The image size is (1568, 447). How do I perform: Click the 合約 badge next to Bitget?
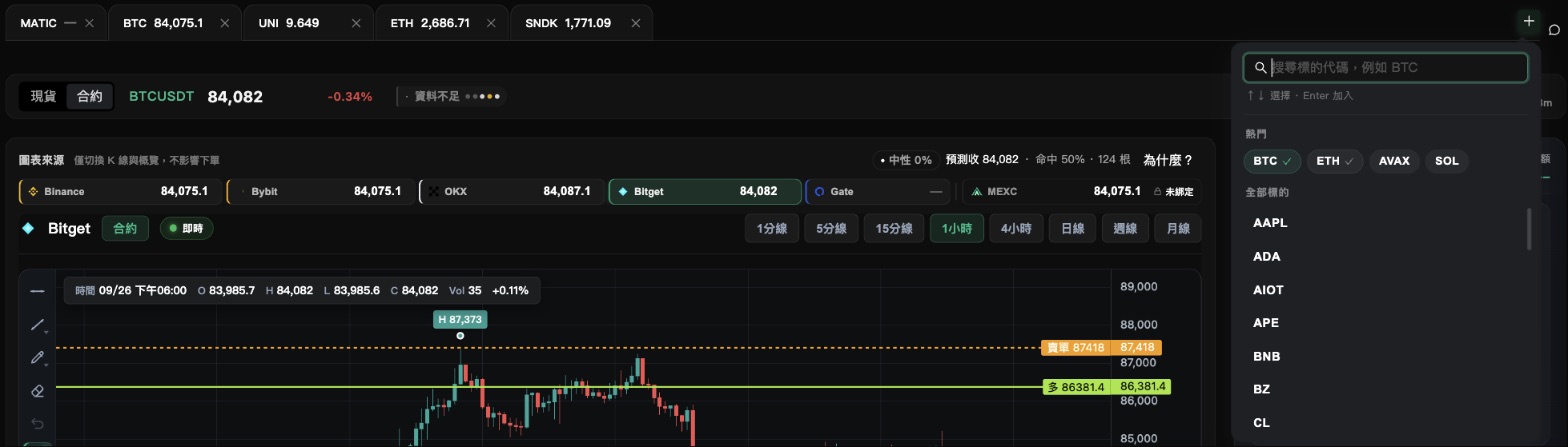pyautogui.click(x=125, y=229)
